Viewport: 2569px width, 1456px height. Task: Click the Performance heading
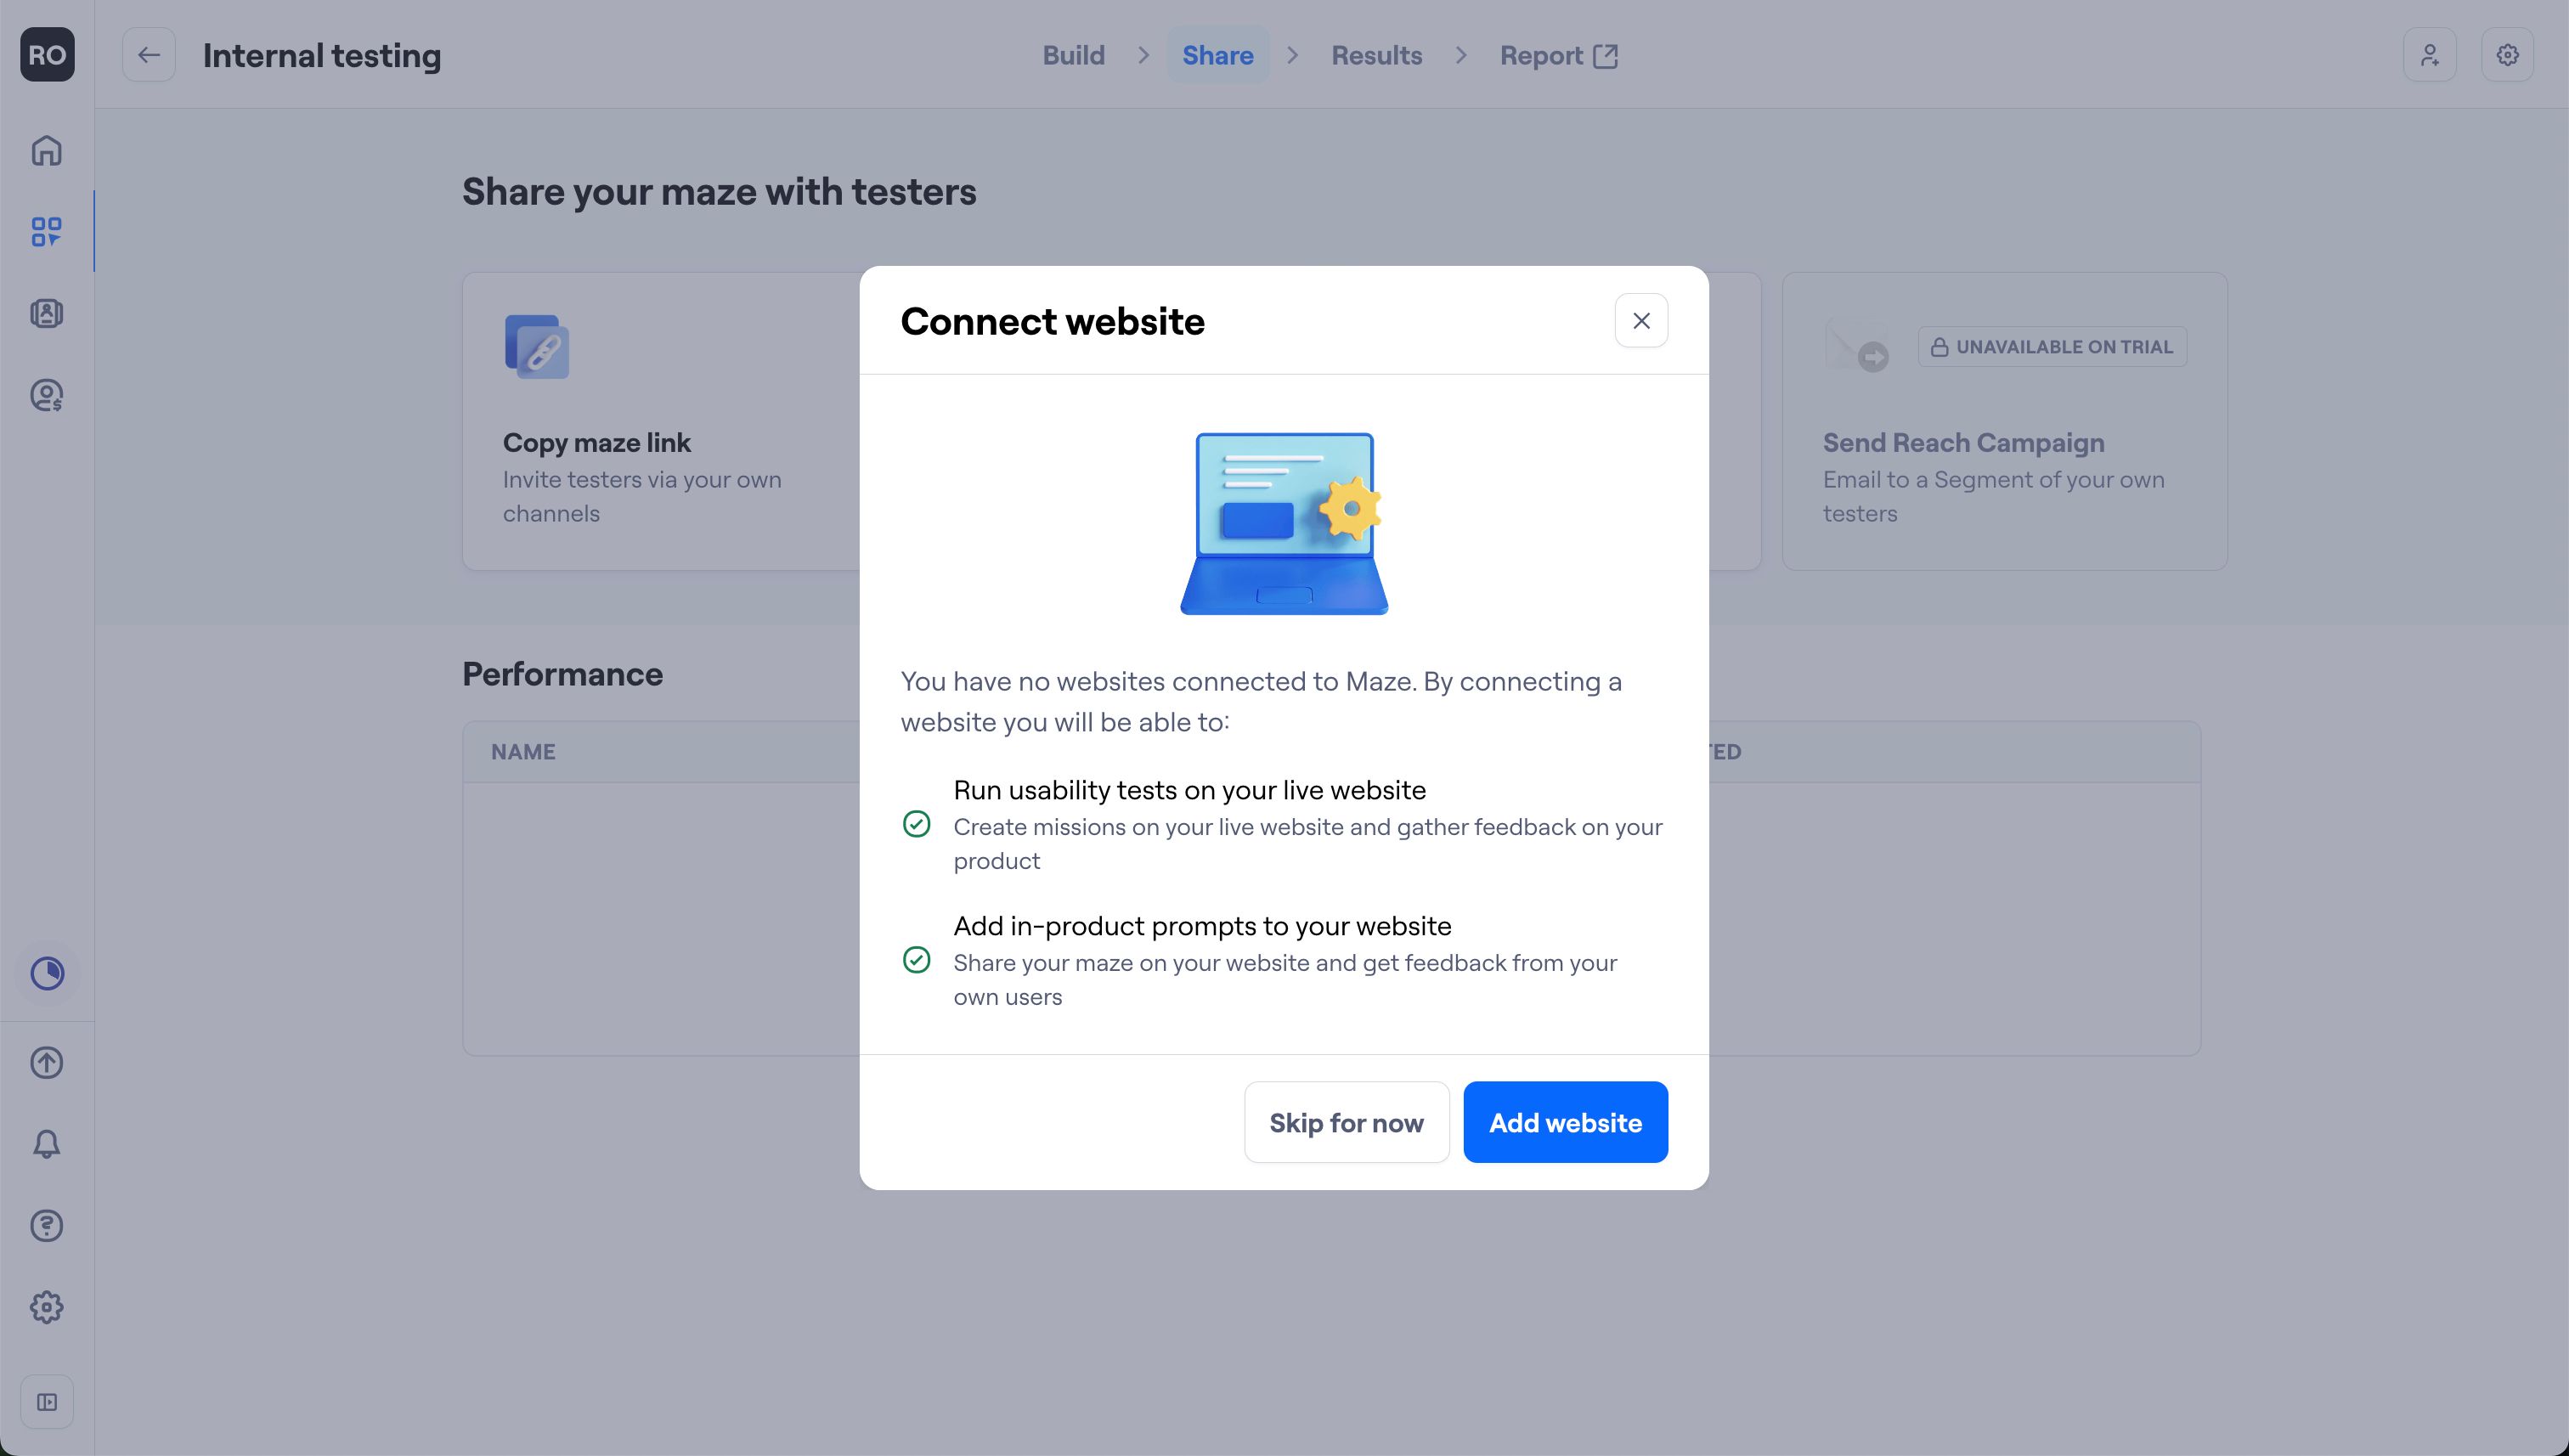tap(562, 674)
